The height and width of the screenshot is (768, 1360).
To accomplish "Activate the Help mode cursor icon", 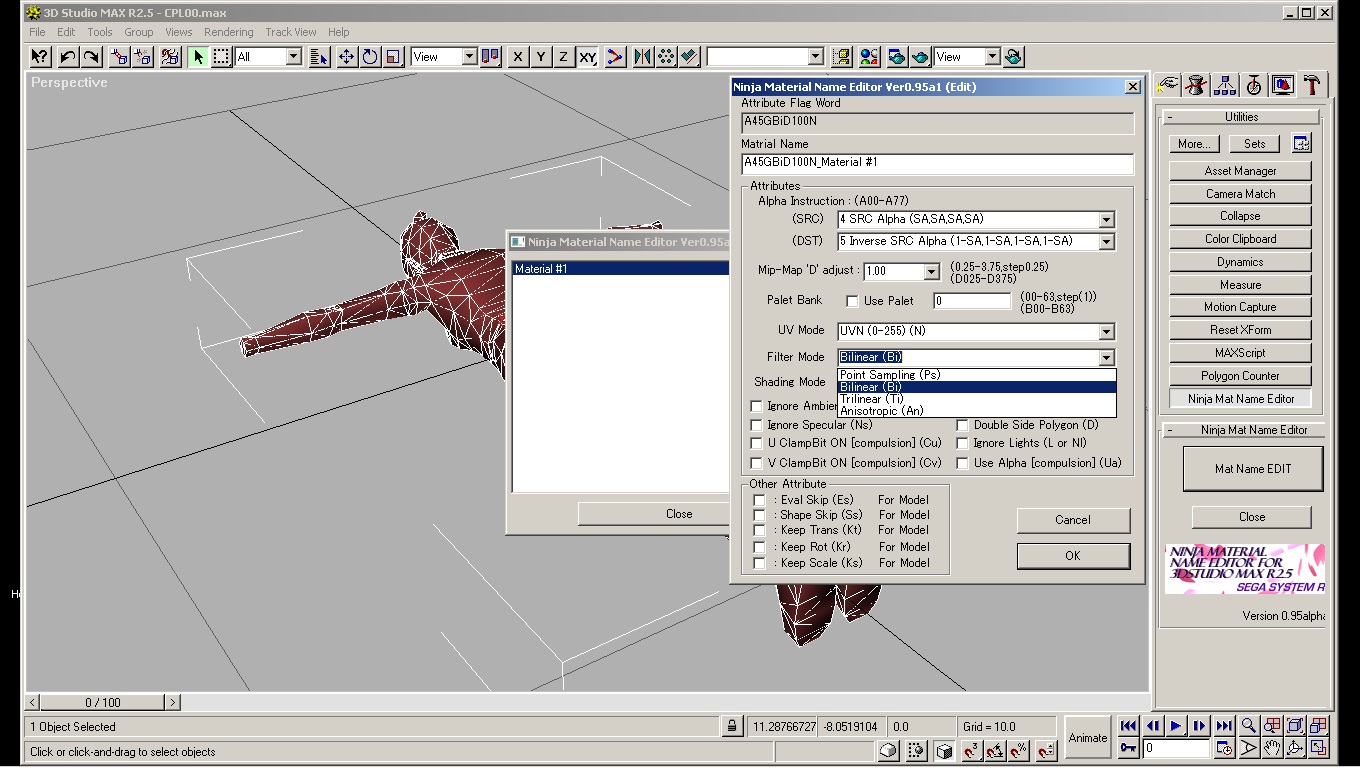I will click(39, 57).
